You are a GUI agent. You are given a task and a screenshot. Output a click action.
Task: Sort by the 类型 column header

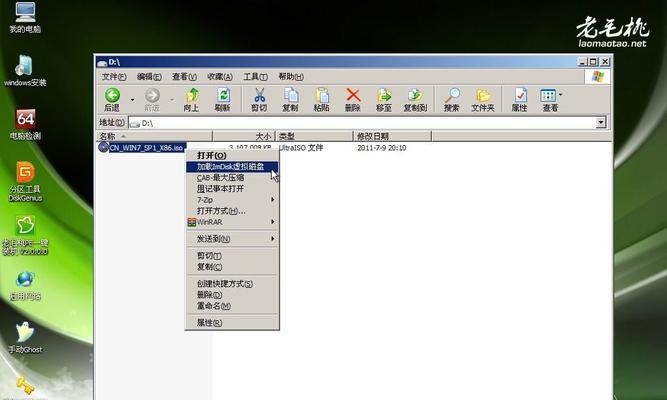tap(315, 136)
